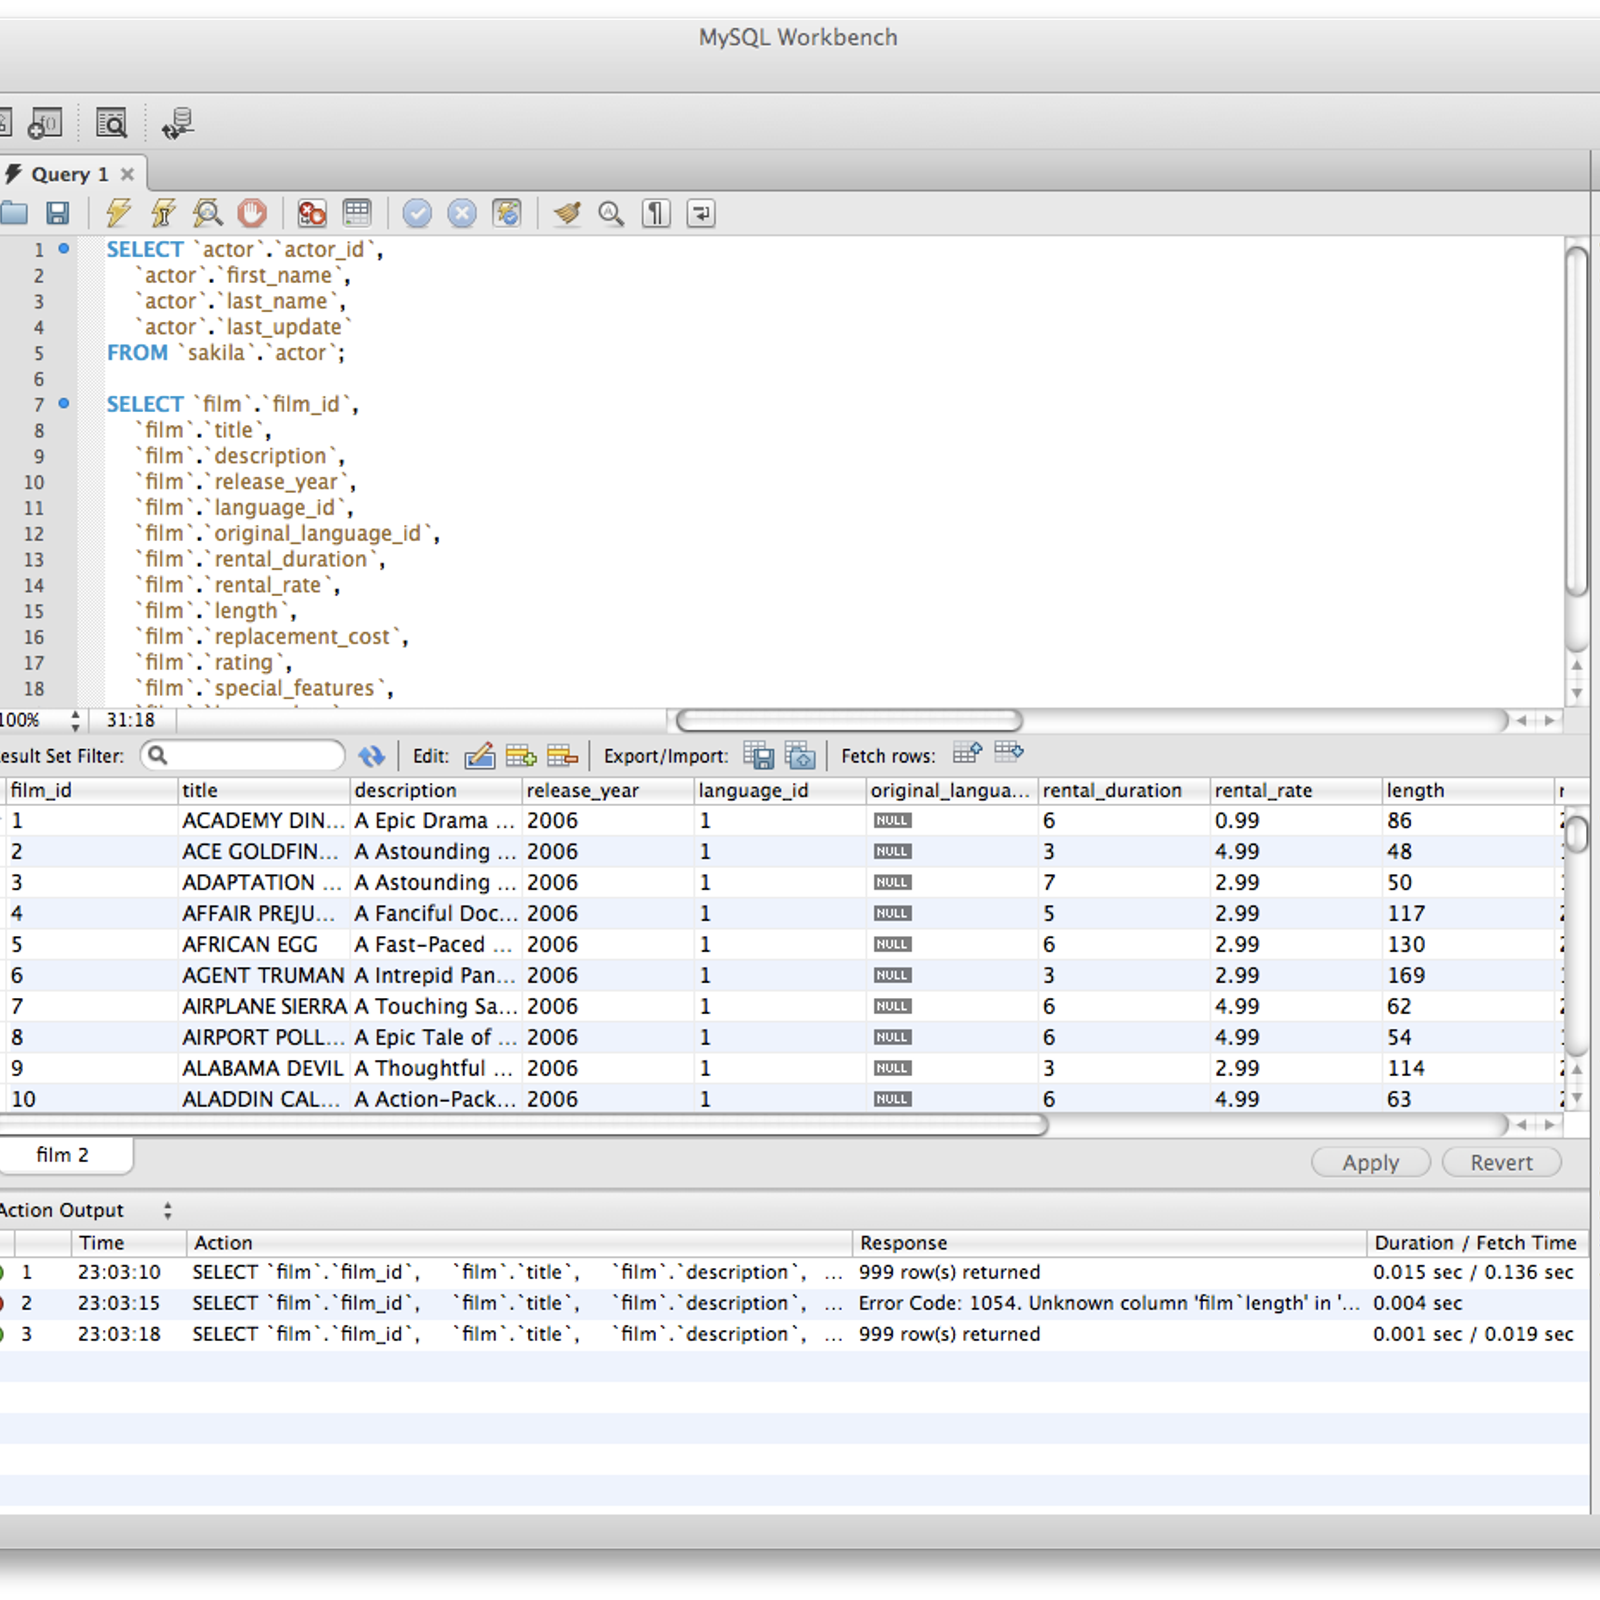Click the result grid horizontal scrollbar
This screenshot has height=1600, width=1600.
524,1125
